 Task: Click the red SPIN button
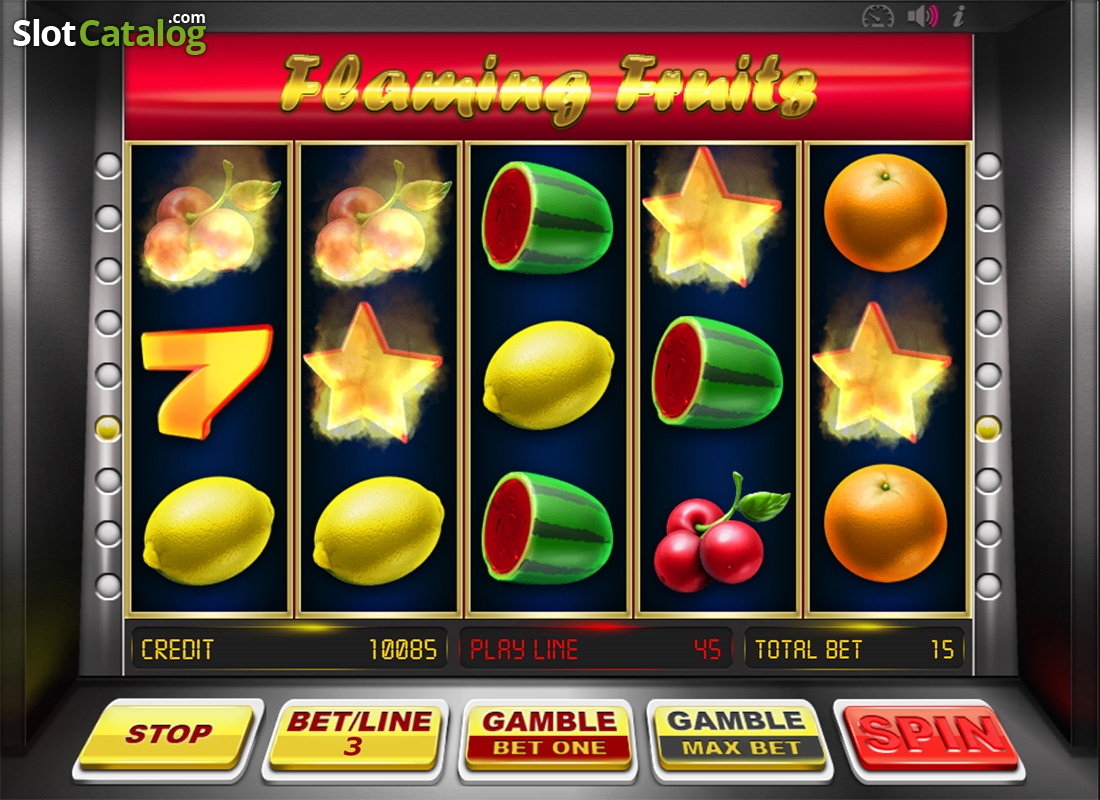coord(931,736)
